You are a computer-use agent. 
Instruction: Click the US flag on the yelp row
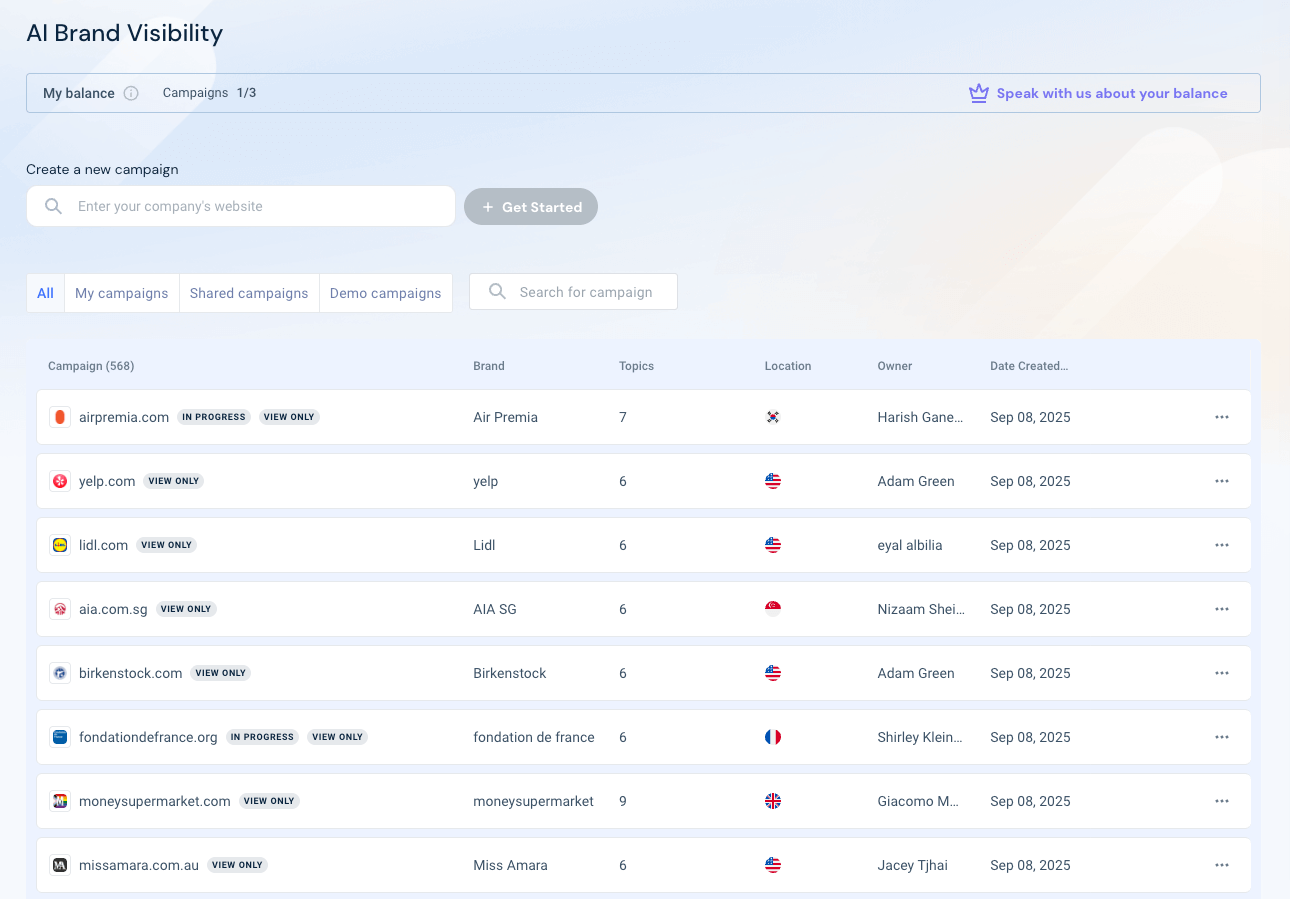point(772,481)
